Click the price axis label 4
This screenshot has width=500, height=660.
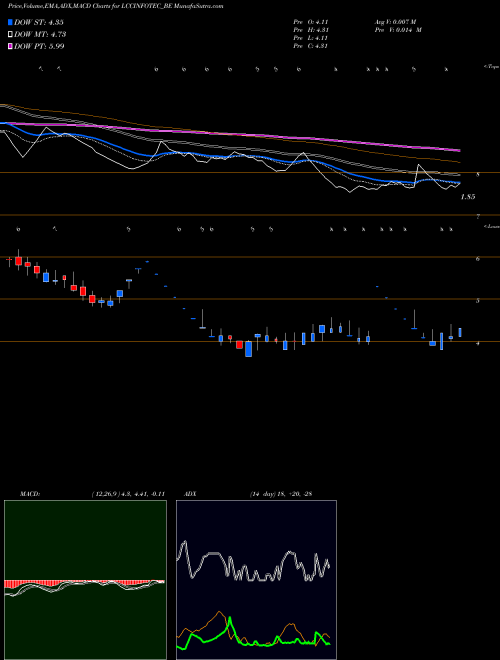478,343
